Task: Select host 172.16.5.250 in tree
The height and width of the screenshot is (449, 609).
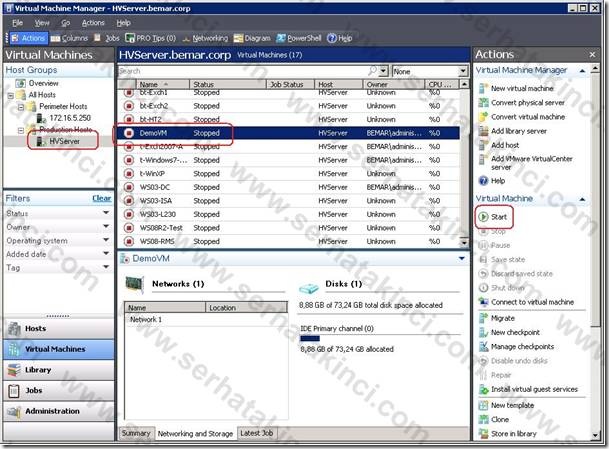Action: [64, 118]
